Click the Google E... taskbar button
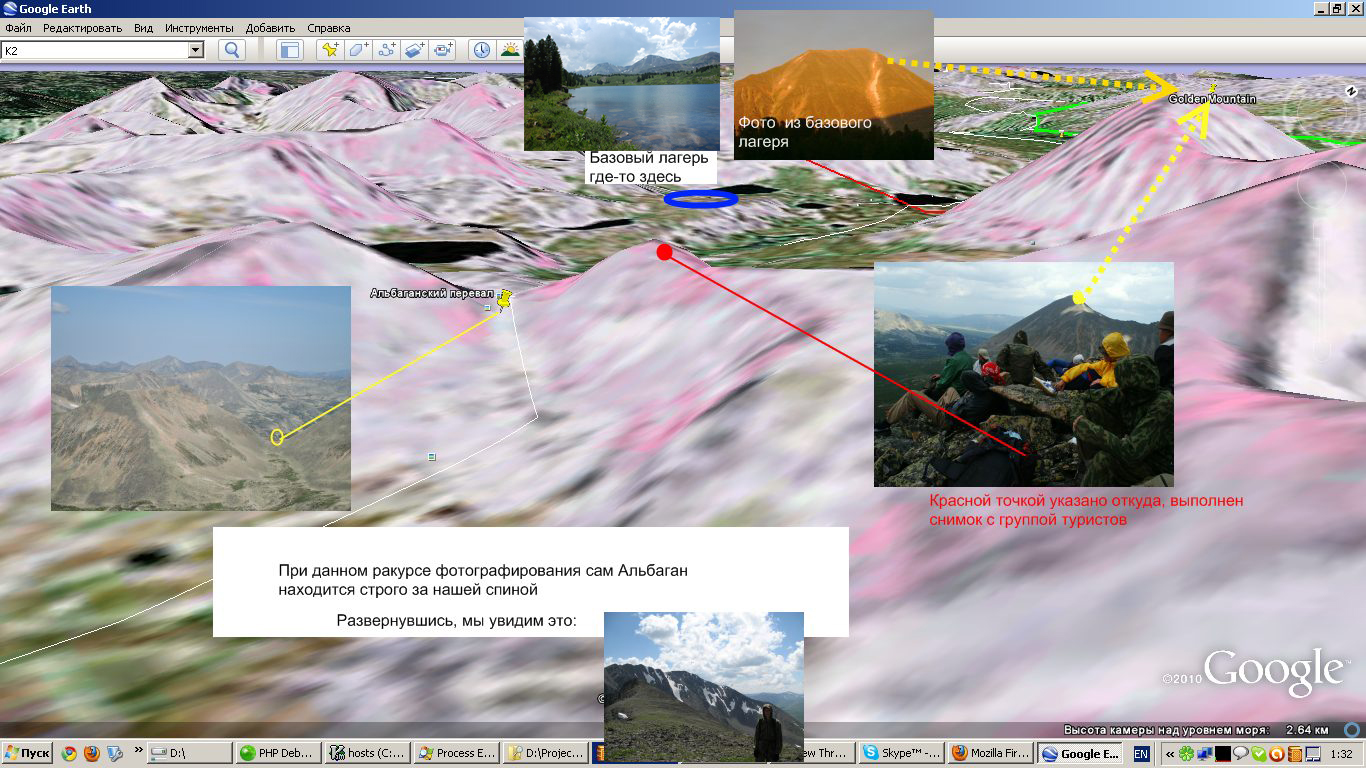Image resolution: width=1366 pixels, height=768 pixels. tap(1080, 754)
